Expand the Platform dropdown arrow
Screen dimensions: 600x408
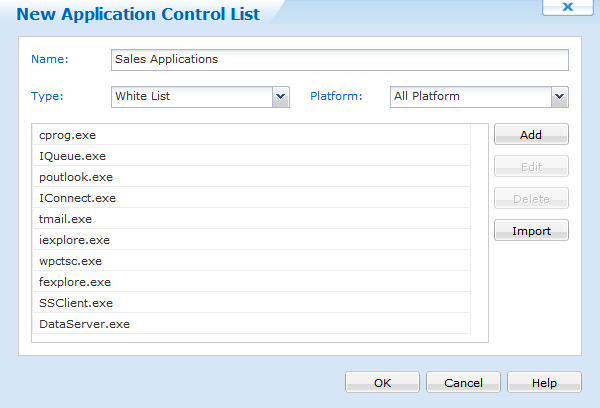[x=559, y=97]
